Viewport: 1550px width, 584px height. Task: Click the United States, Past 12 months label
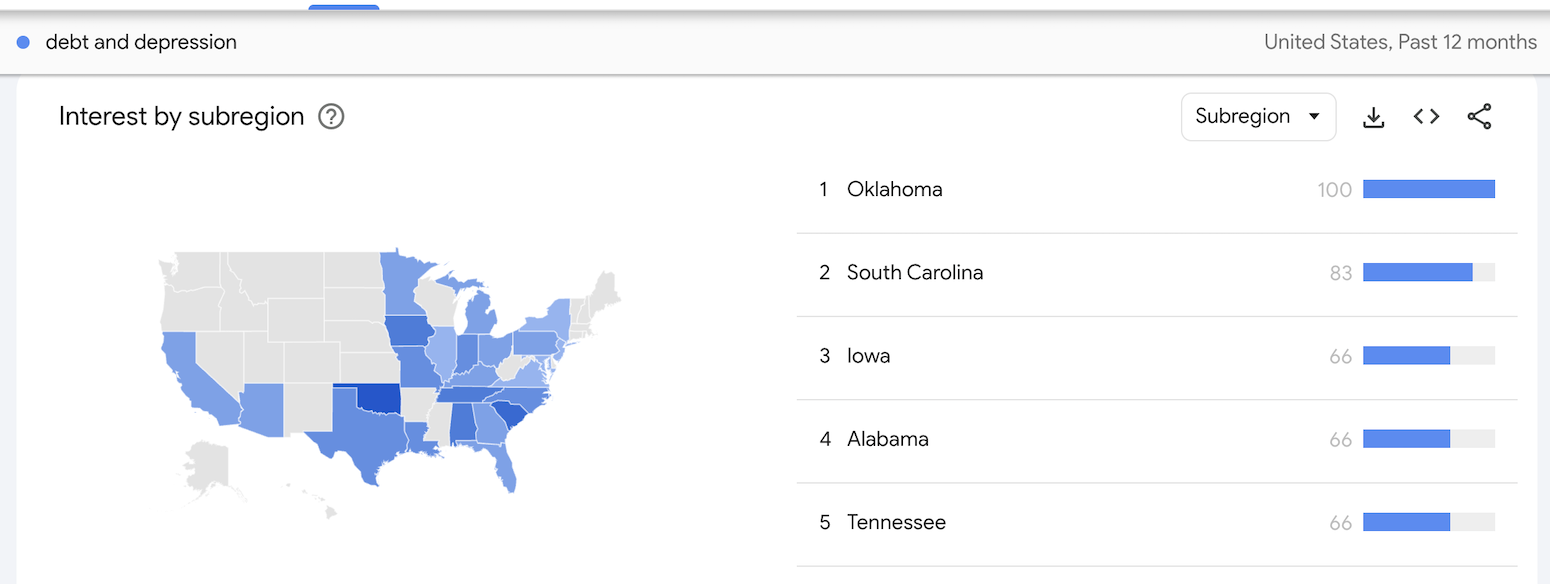coord(1400,42)
